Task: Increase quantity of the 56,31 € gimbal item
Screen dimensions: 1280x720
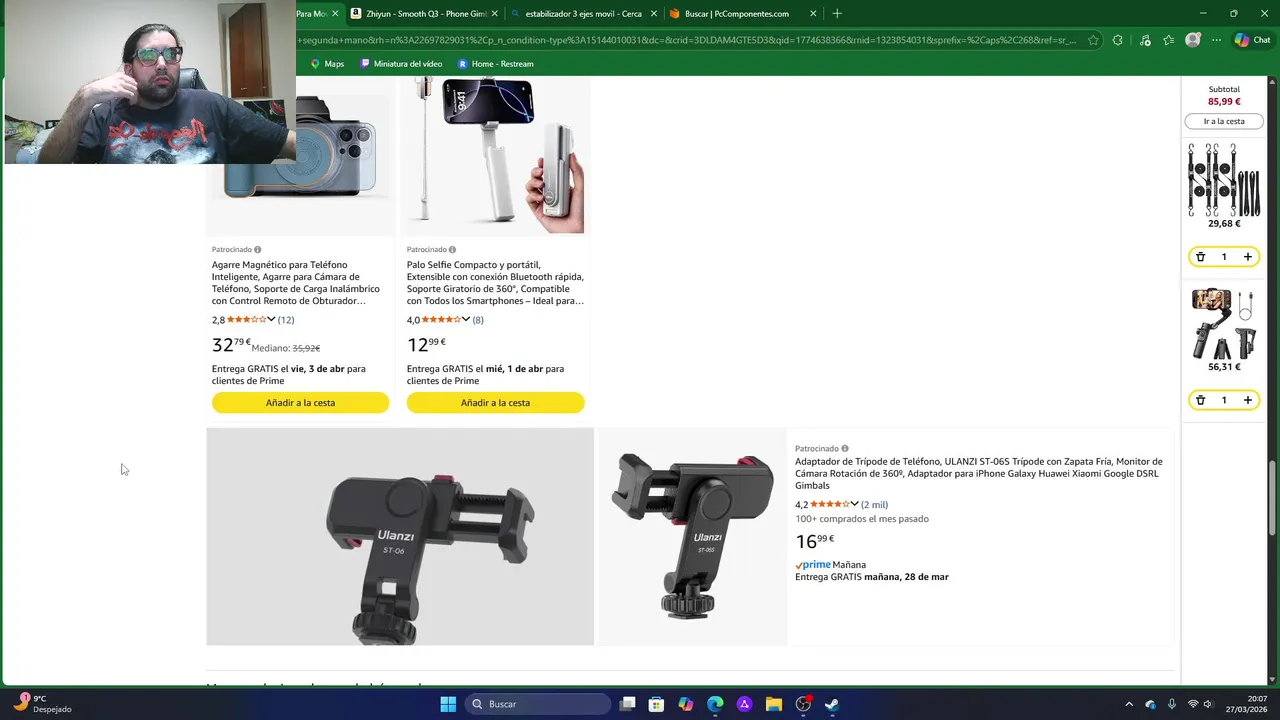Action: [x=1248, y=400]
